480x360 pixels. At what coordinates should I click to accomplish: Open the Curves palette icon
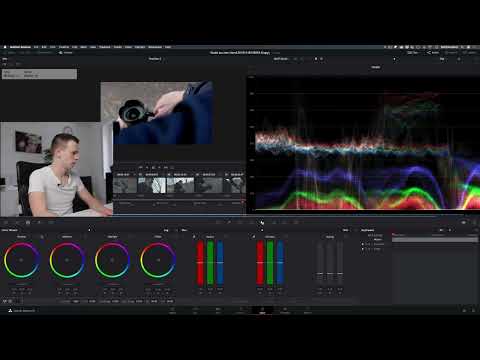pyautogui.click(x=218, y=222)
